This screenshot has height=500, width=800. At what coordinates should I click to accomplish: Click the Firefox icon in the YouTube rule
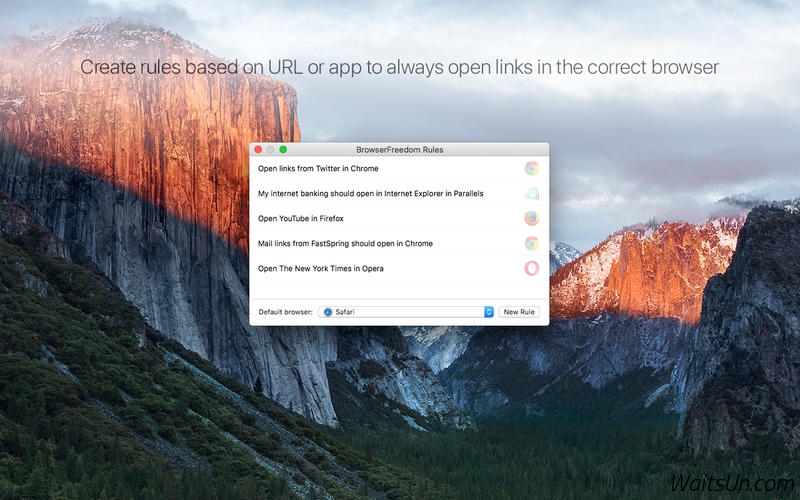point(532,218)
